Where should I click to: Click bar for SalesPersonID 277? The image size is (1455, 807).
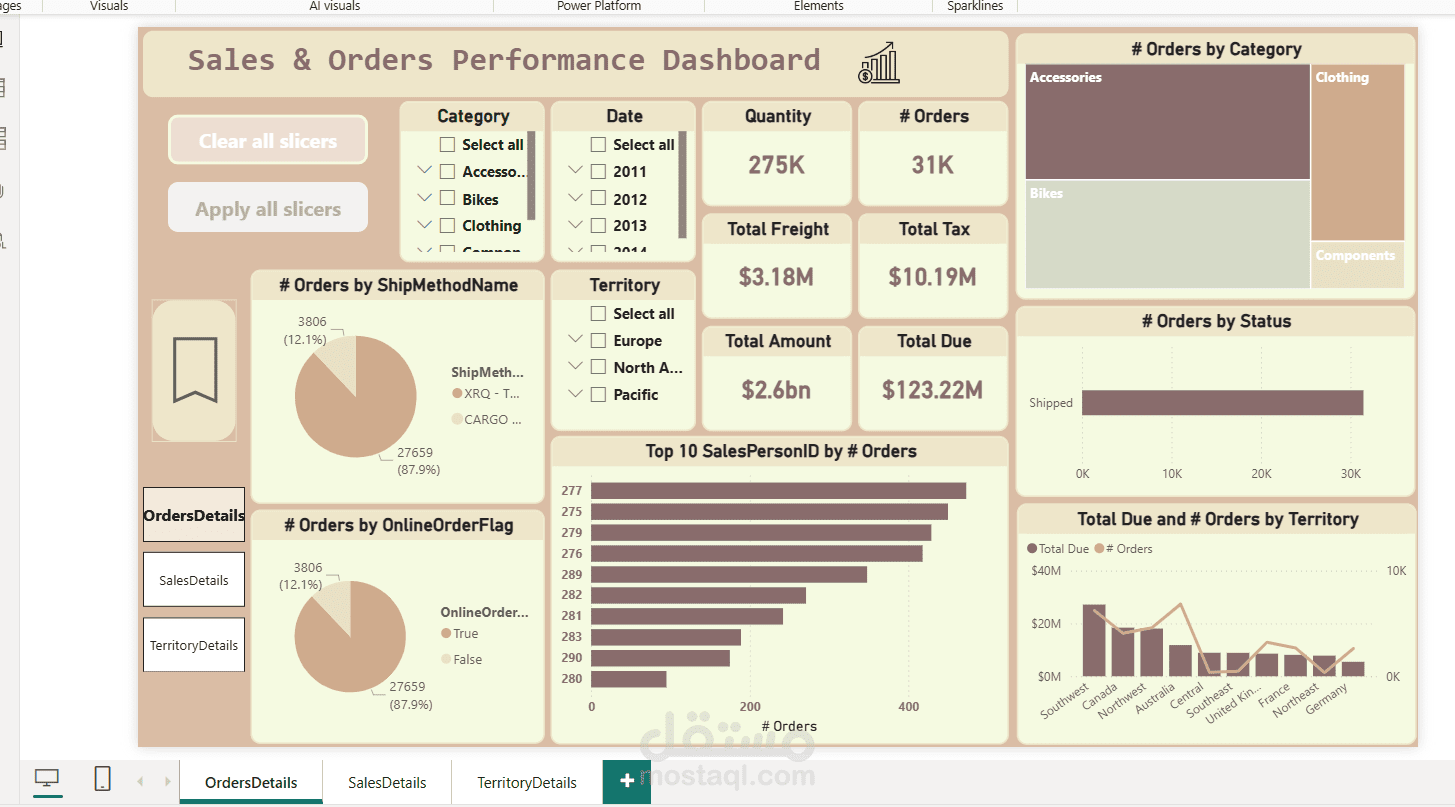pyautogui.click(x=778, y=491)
